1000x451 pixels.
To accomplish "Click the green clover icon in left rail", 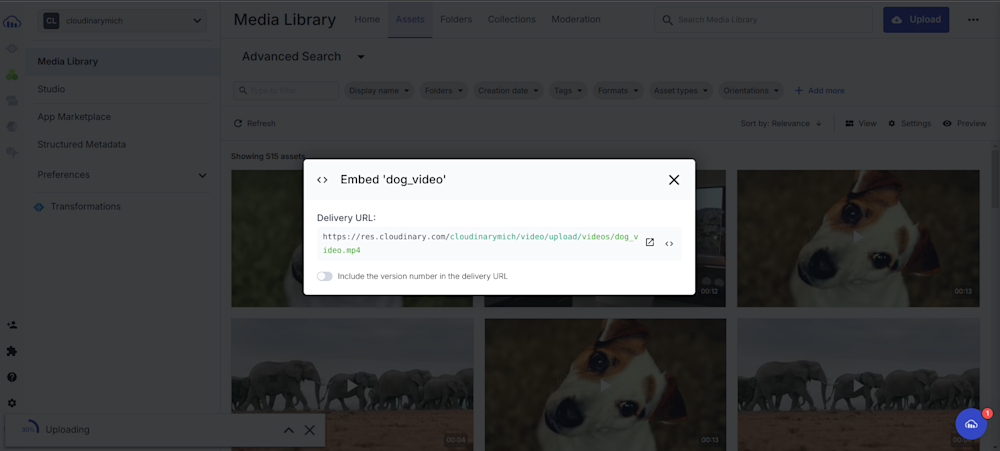I will click(x=11, y=75).
